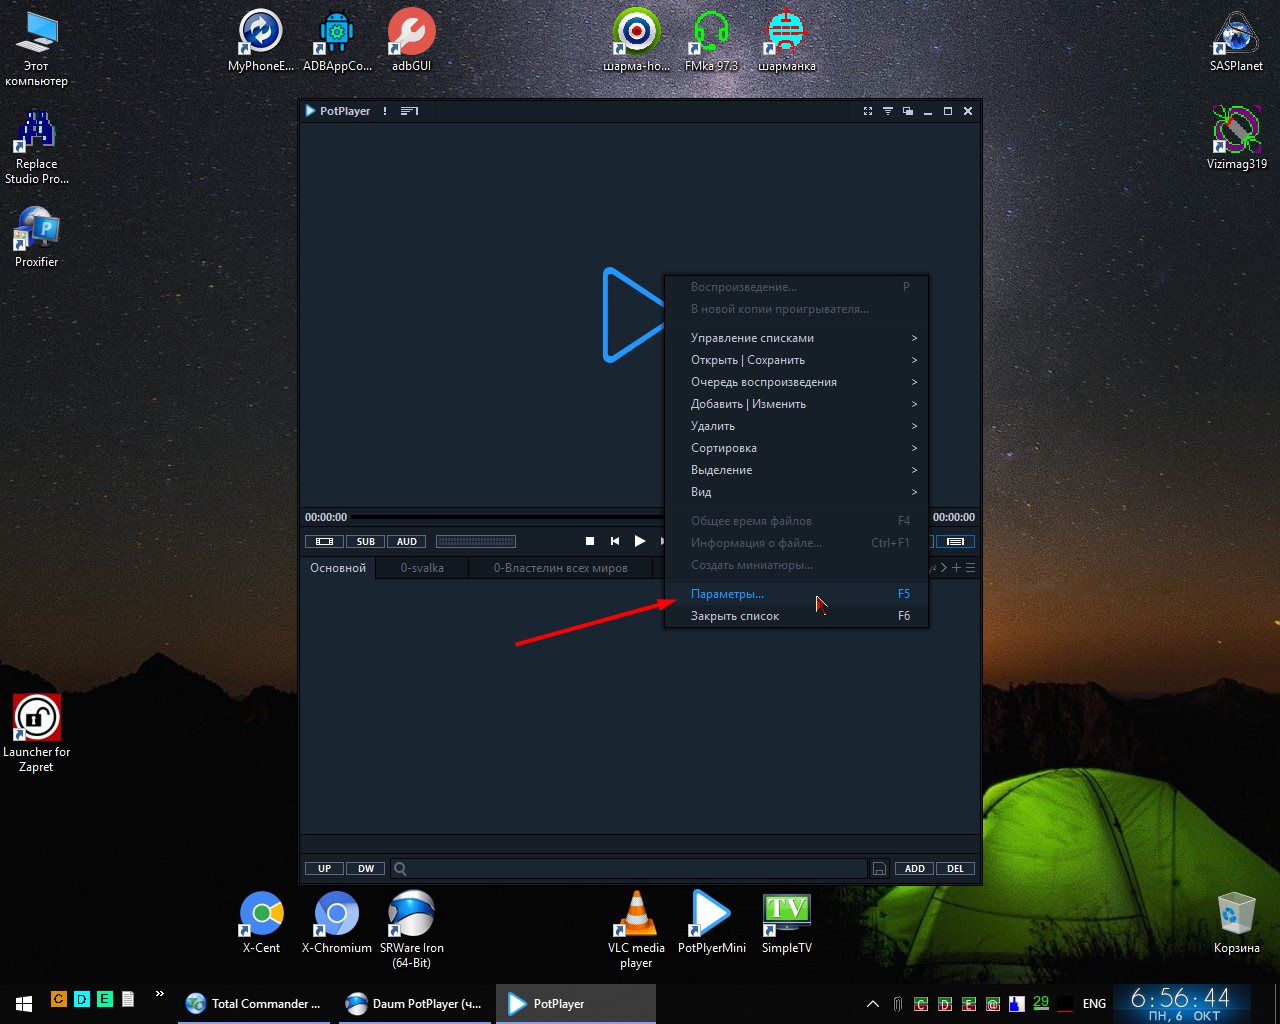
Task: Open the playlist tab menu icon
Action: (x=970, y=568)
